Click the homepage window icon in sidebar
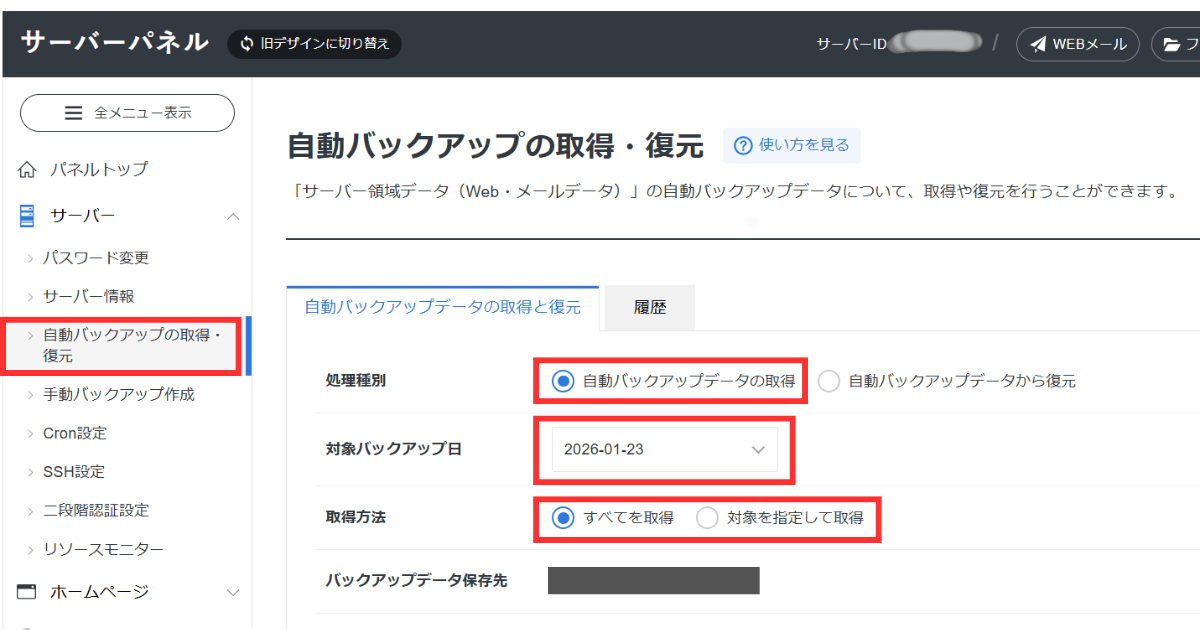Image resolution: width=1200 pixels, height=630 pixels. (27, 592)
